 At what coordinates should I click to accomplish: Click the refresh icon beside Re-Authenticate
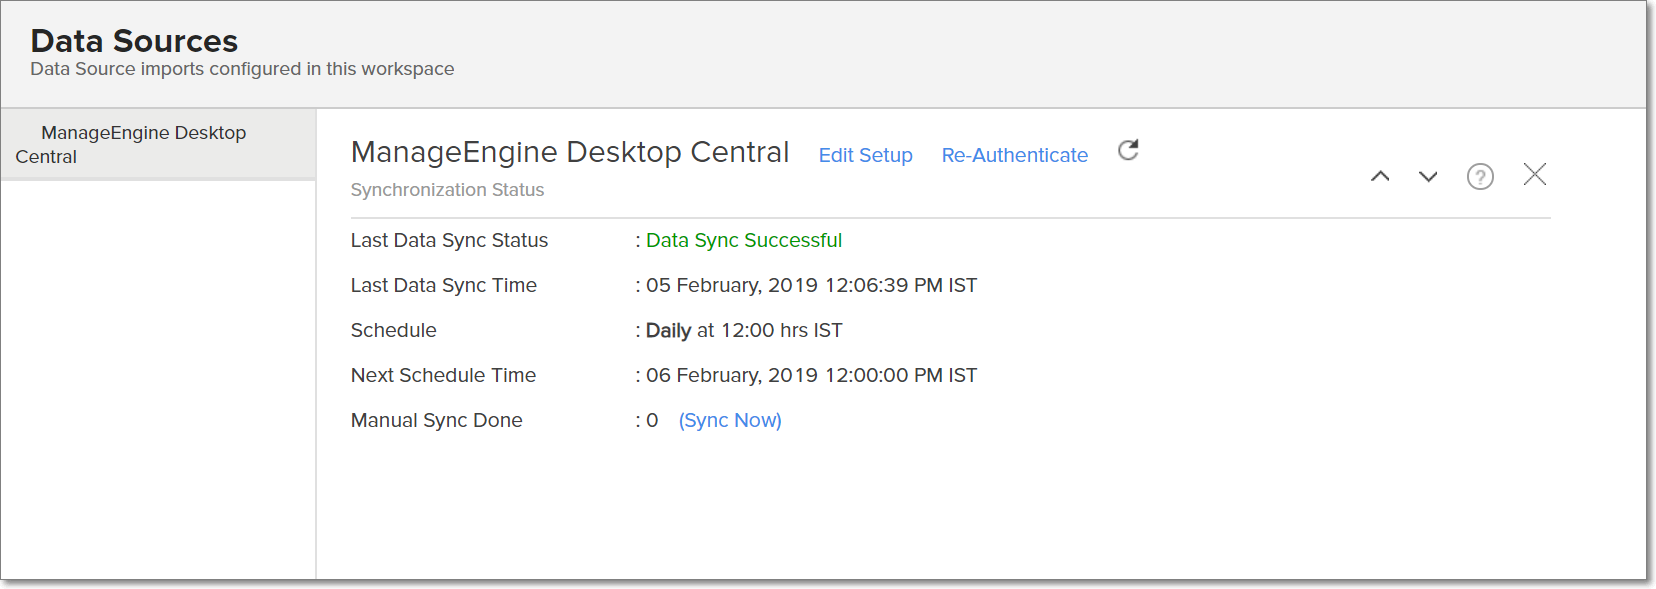pos(1128,150)
